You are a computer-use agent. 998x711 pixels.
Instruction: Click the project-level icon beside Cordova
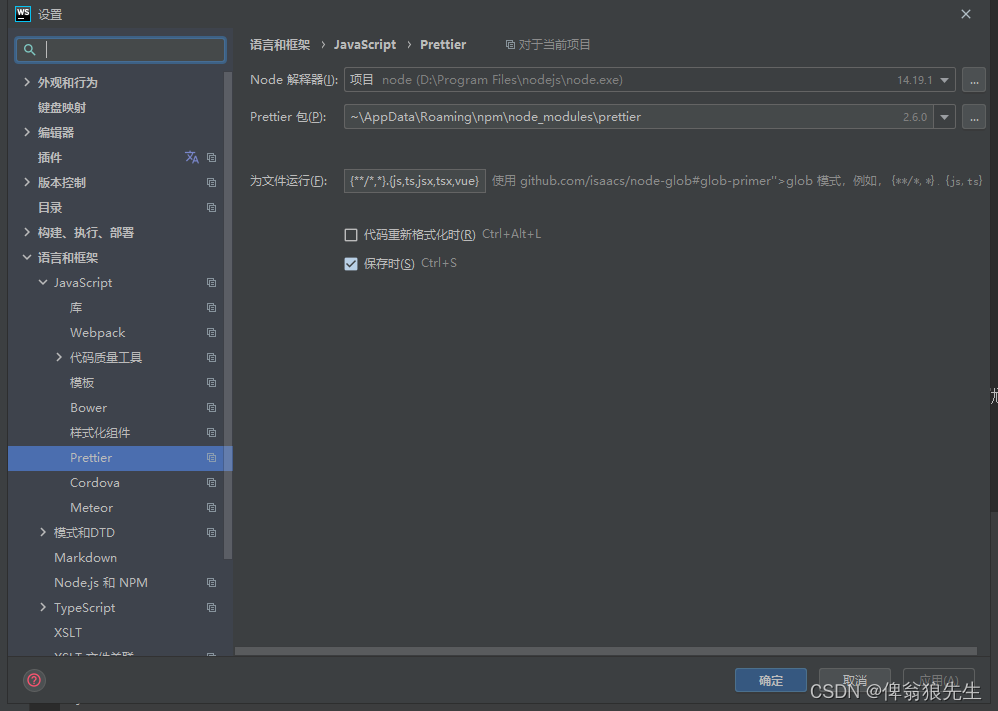point(211,482)
